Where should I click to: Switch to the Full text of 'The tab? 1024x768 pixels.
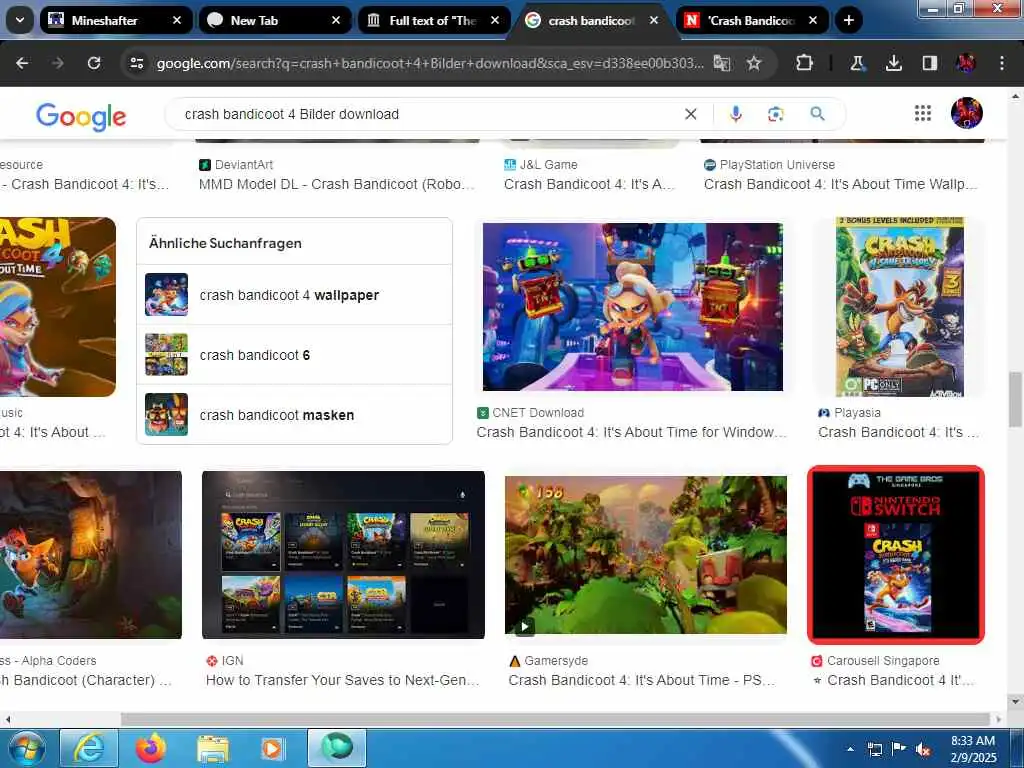click(x=433, y=20)
